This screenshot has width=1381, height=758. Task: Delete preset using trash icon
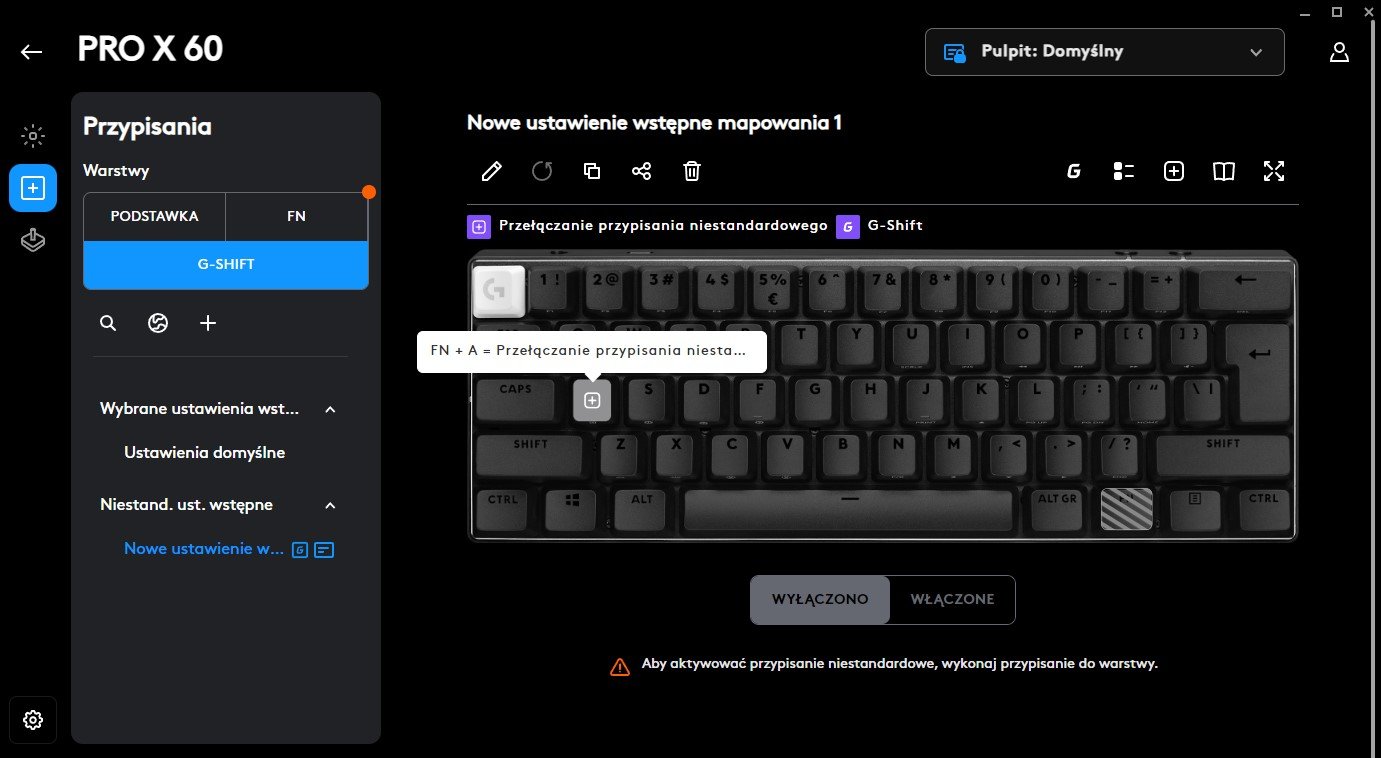691,171
